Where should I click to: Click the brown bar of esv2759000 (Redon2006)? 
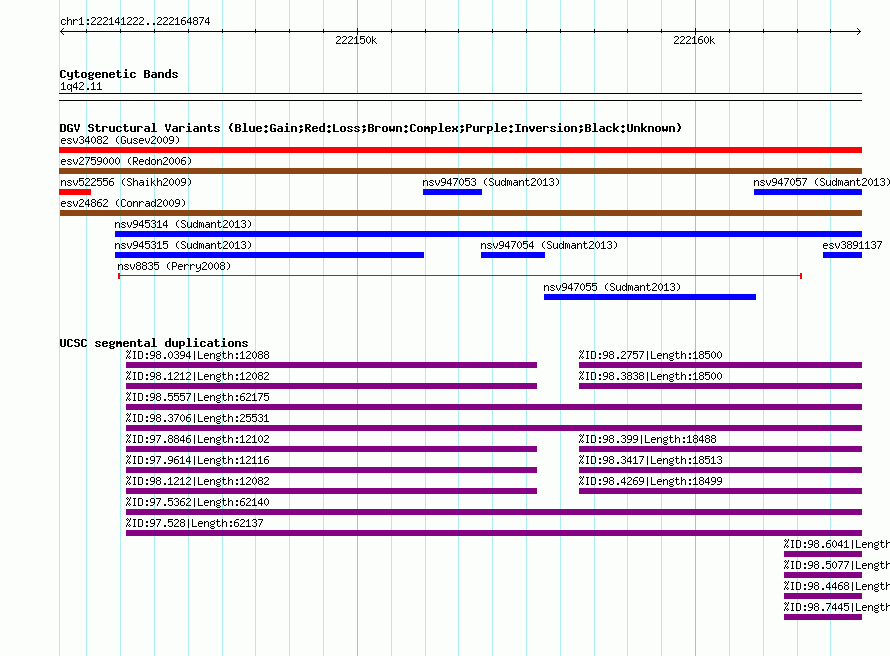(460, 171)
